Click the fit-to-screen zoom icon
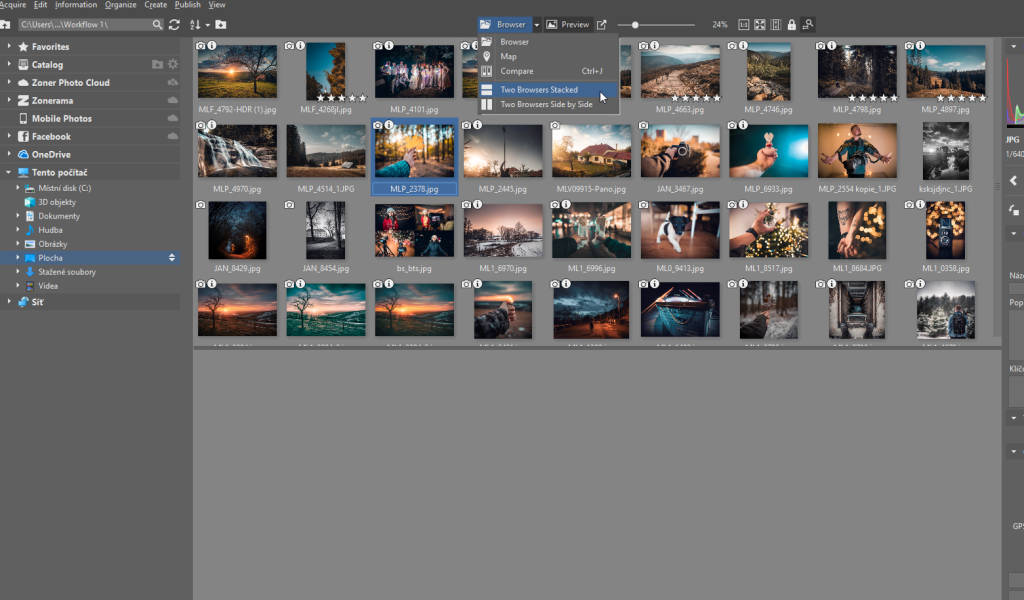This screenshot has width=1024, height=600. coord(758,24)
